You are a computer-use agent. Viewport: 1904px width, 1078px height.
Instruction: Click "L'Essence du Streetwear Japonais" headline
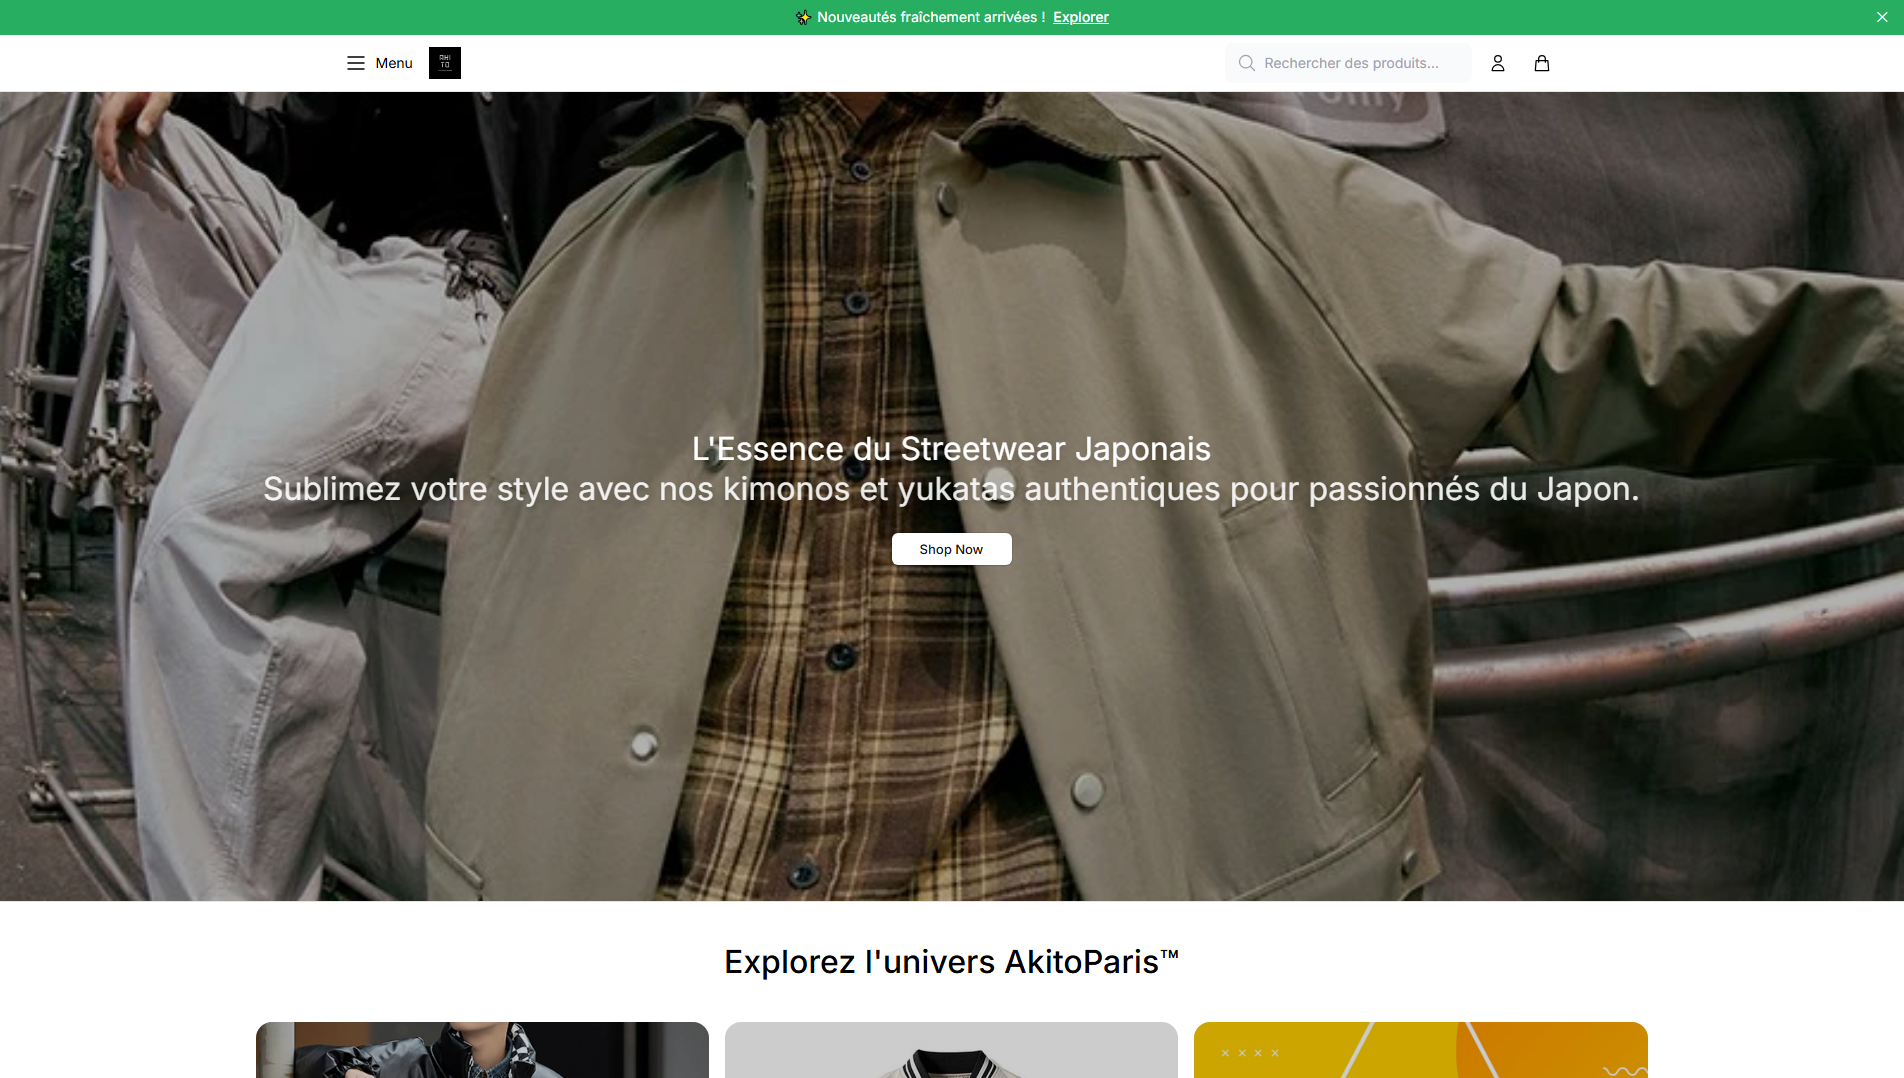point(951,449)
